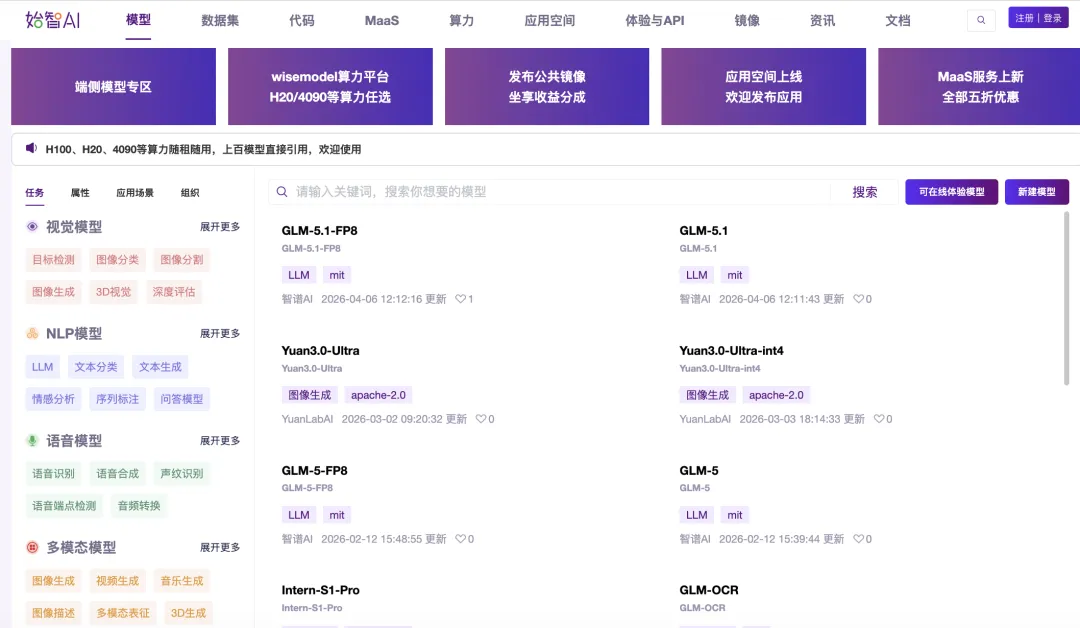Click the 搜索 button
This screenshot has width=1080, height=628.
[864, 192]
